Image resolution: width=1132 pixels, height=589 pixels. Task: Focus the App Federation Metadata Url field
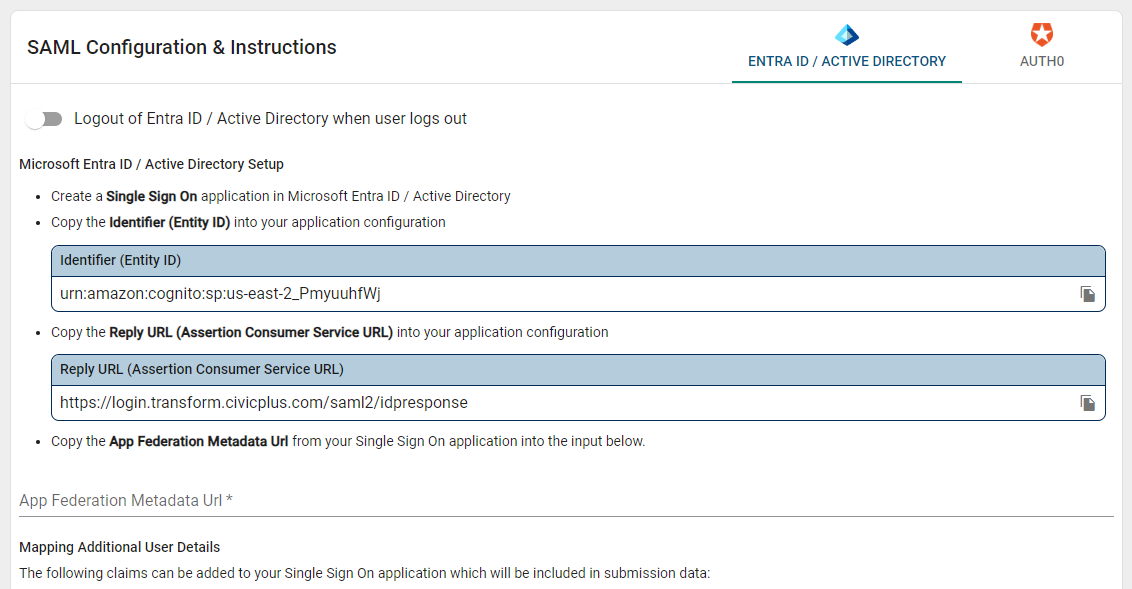[x=566, y=500]
